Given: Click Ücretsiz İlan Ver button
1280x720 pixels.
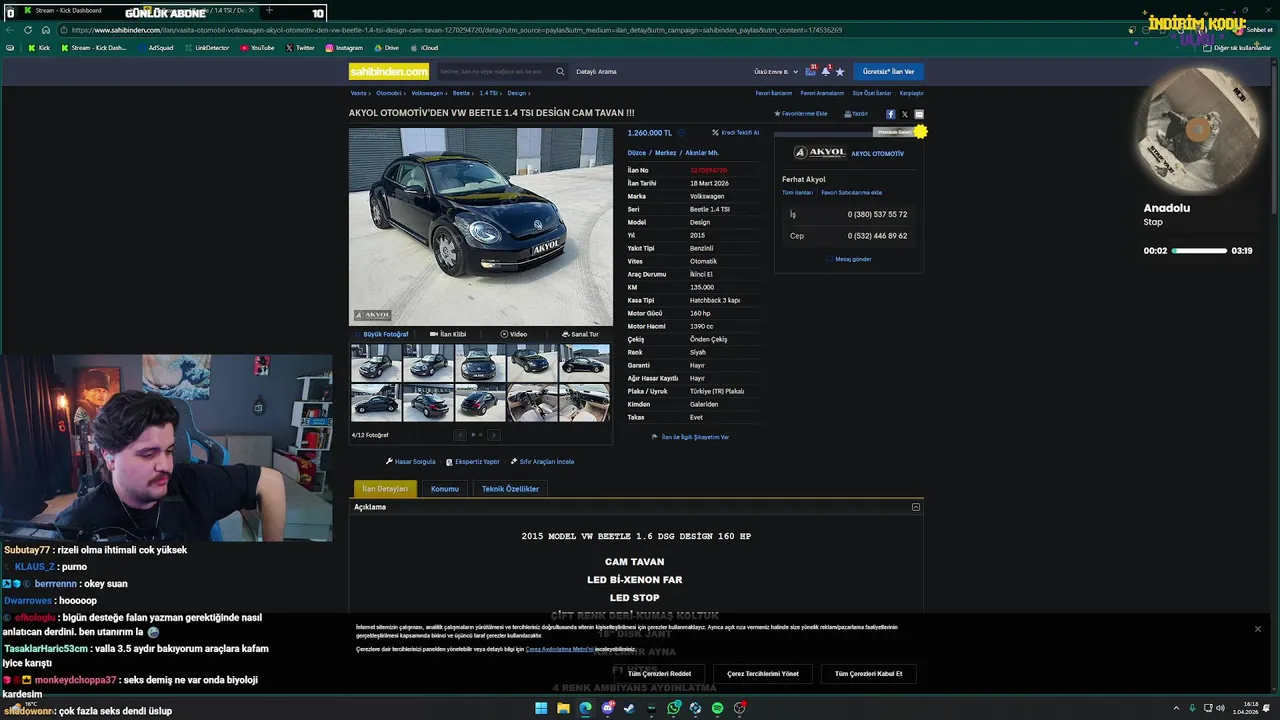Looking at the screenshot, I should 889,72.
